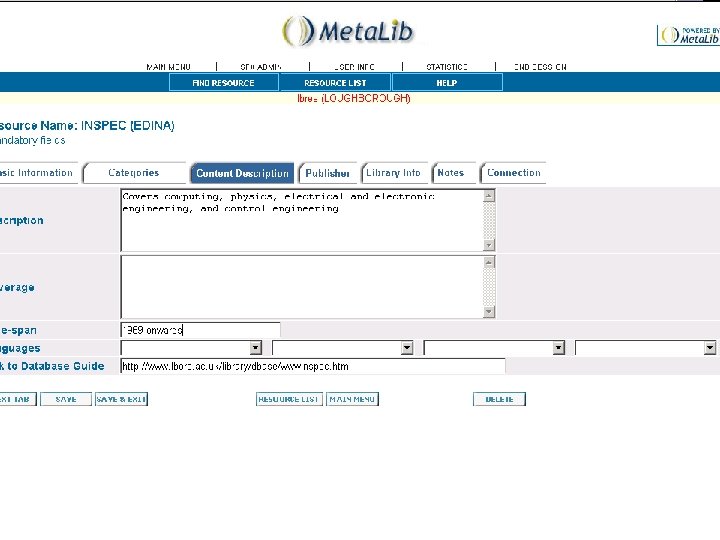Viewport: 720px width, 540px height.
Task: Switch to the Connection tab
Action: pyautogui.click(x=513, y=173)
